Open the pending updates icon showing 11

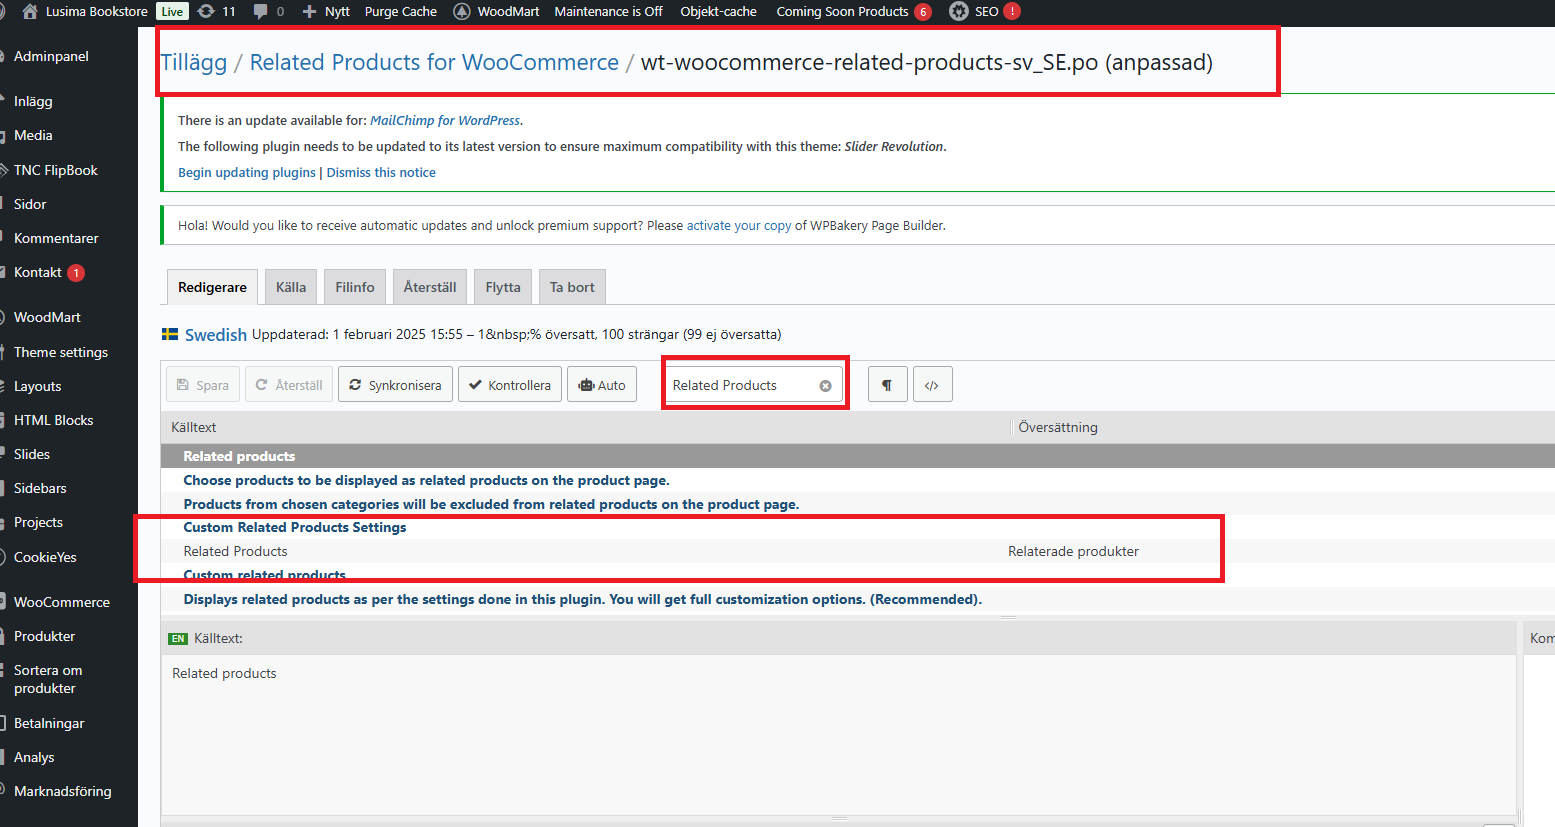click(206, 12)
